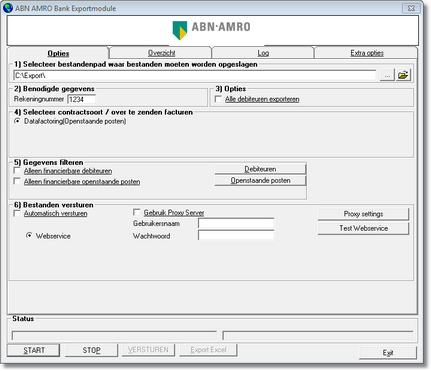The height and width of the screenshot is (371, 431).
Task: Open the folder browse icon
Action: point(403,75)
